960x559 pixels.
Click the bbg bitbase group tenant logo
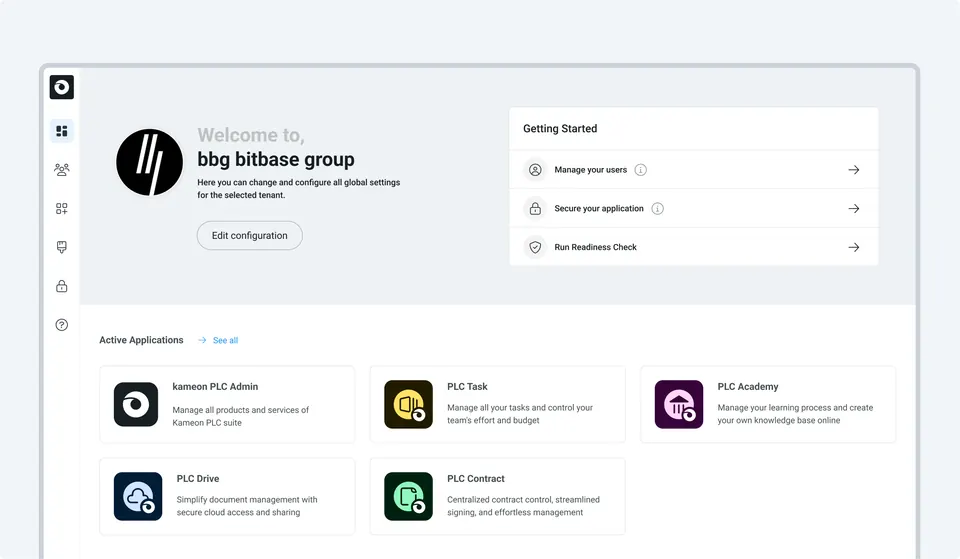[x=149, y=162]
